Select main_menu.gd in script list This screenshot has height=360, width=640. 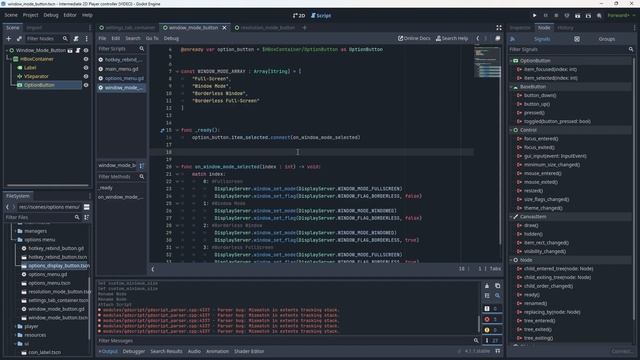(x=121, y=69)
